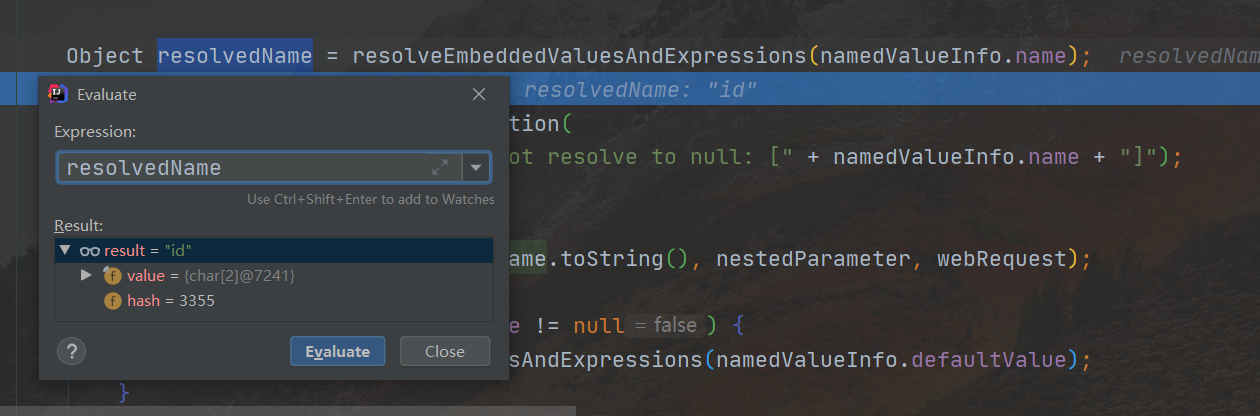Screen dimensions: 1260x416
Task: Click the "Expression:" label
Action: pyautogui.click(x=95, y=132)
